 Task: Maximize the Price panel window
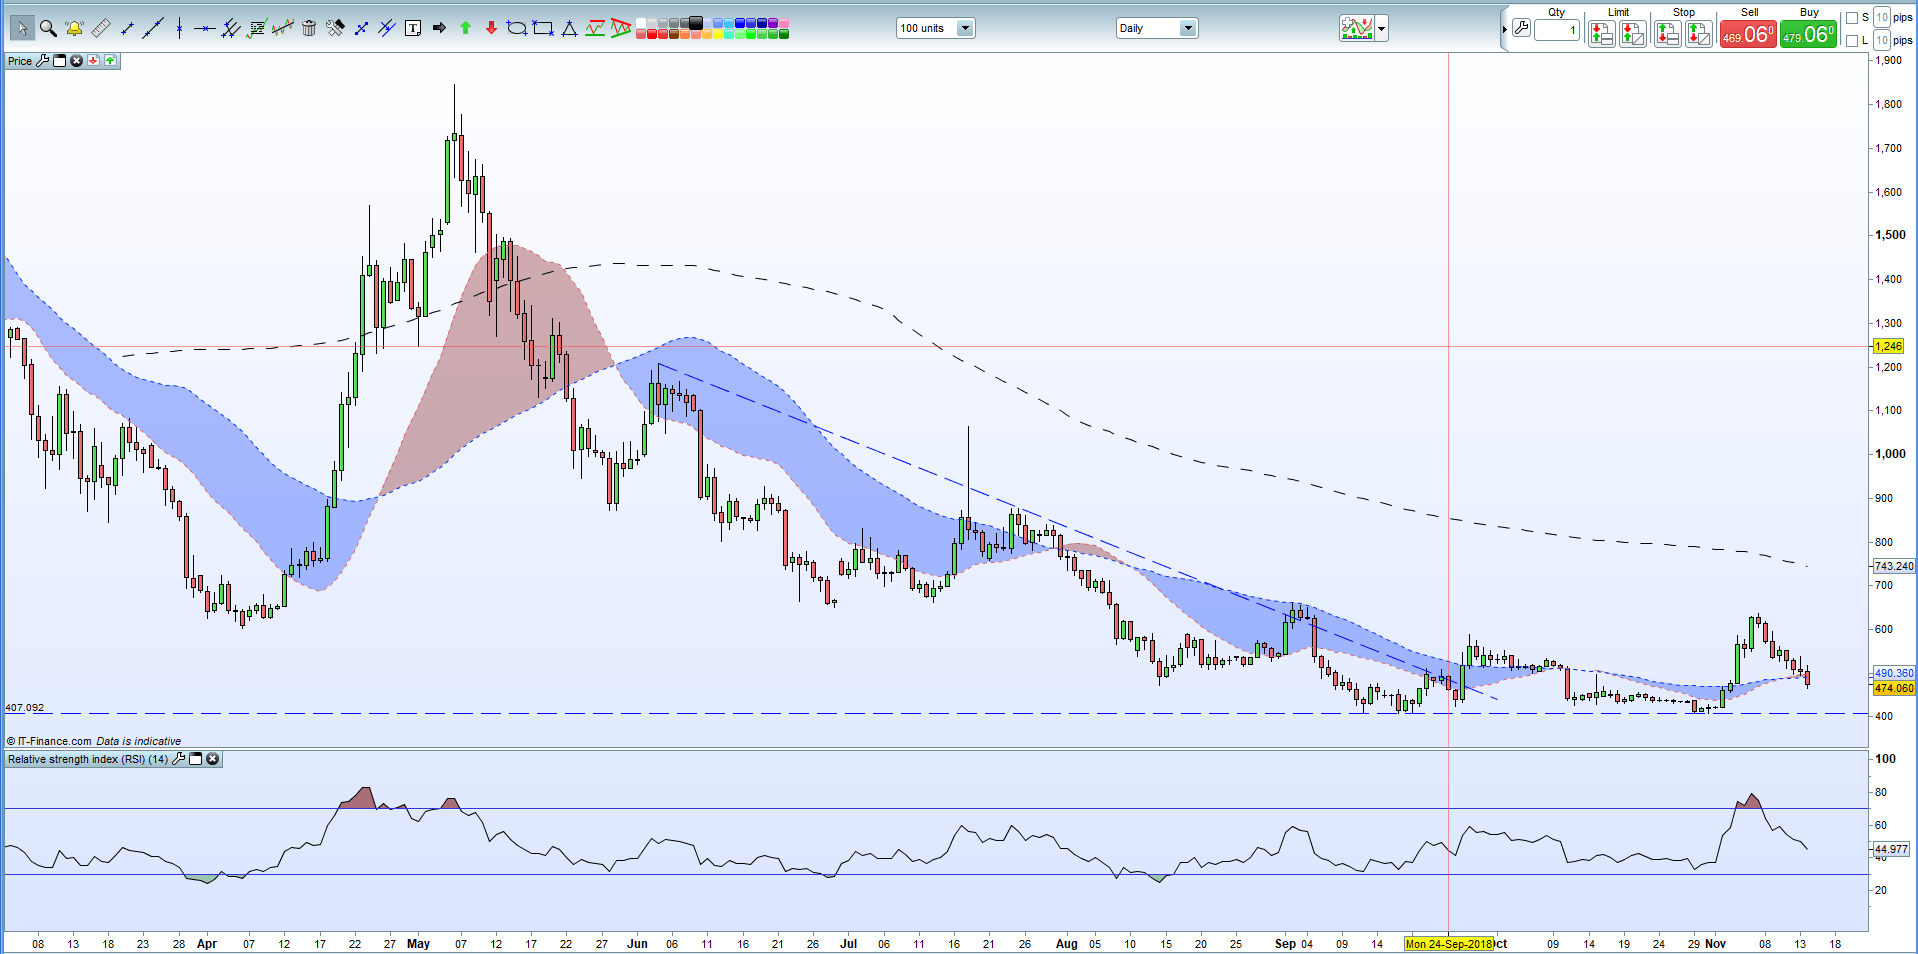60,61
